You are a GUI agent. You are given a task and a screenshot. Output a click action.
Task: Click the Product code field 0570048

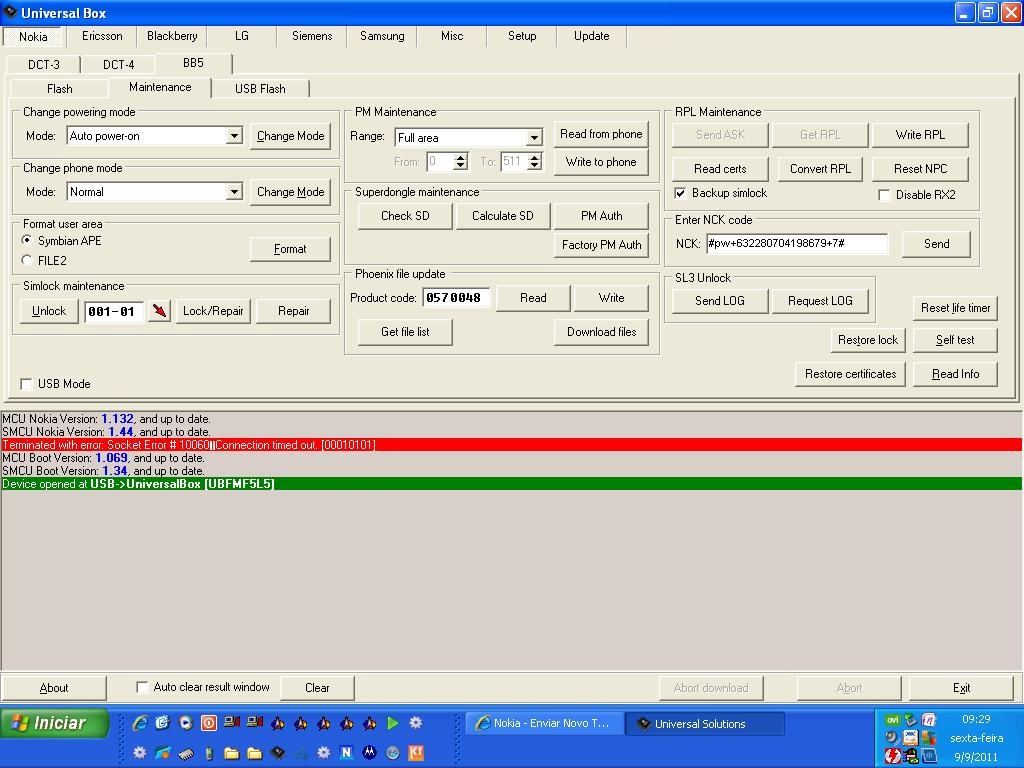[x=456, y=298]
